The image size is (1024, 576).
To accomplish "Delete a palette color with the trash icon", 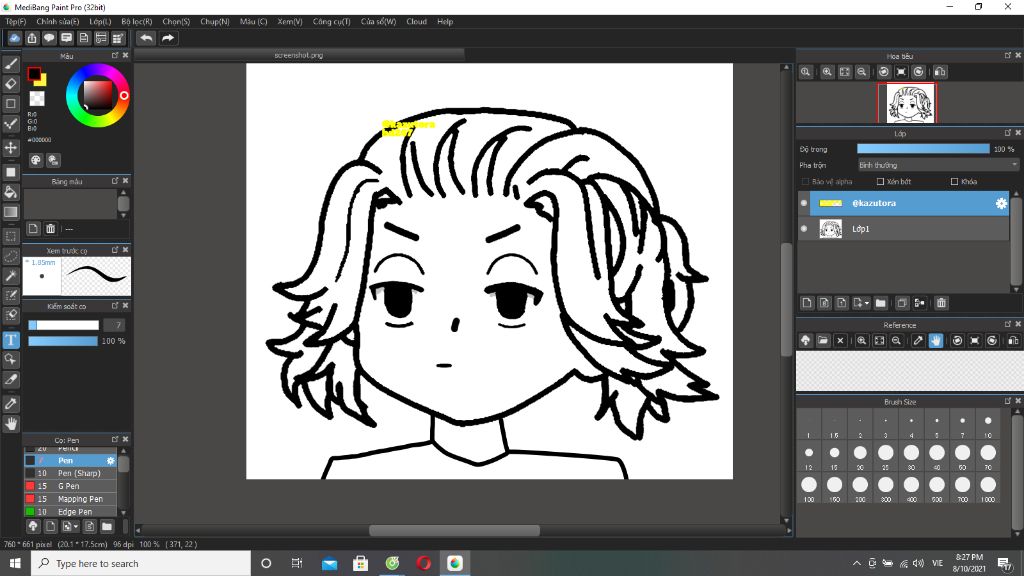I will 50,229.
